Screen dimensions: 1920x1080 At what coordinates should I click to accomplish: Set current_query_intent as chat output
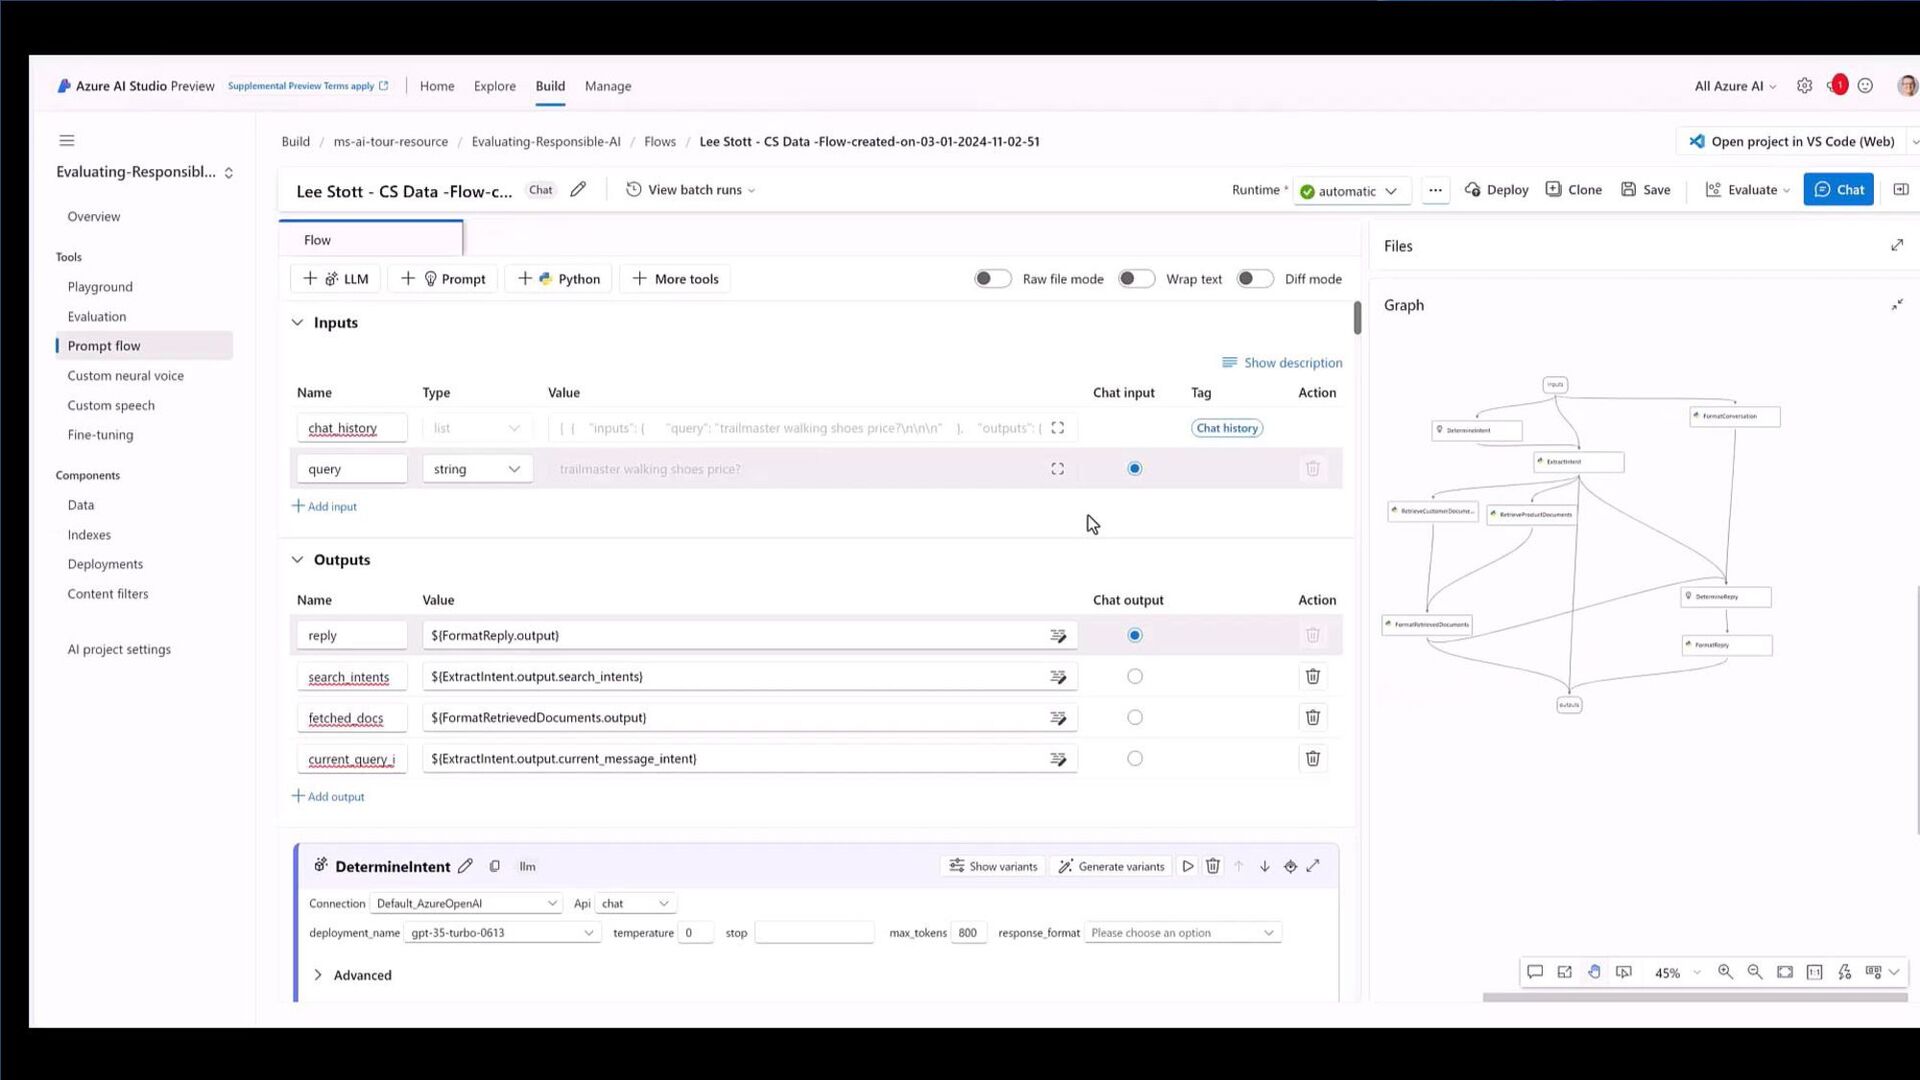(1134, 759)
